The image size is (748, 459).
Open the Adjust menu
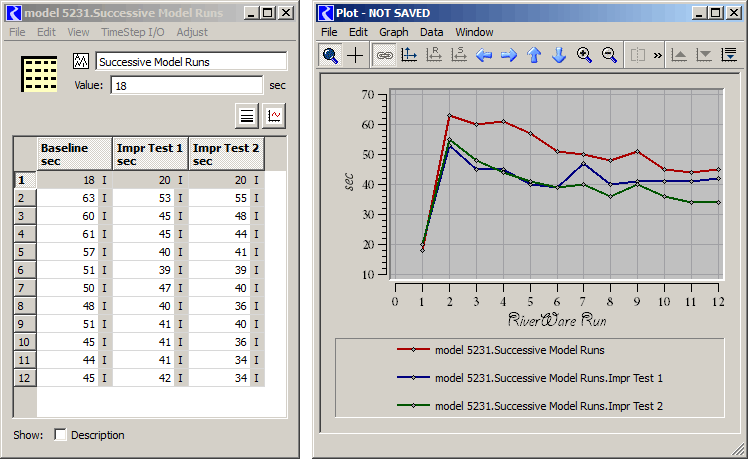pos(192,32)
